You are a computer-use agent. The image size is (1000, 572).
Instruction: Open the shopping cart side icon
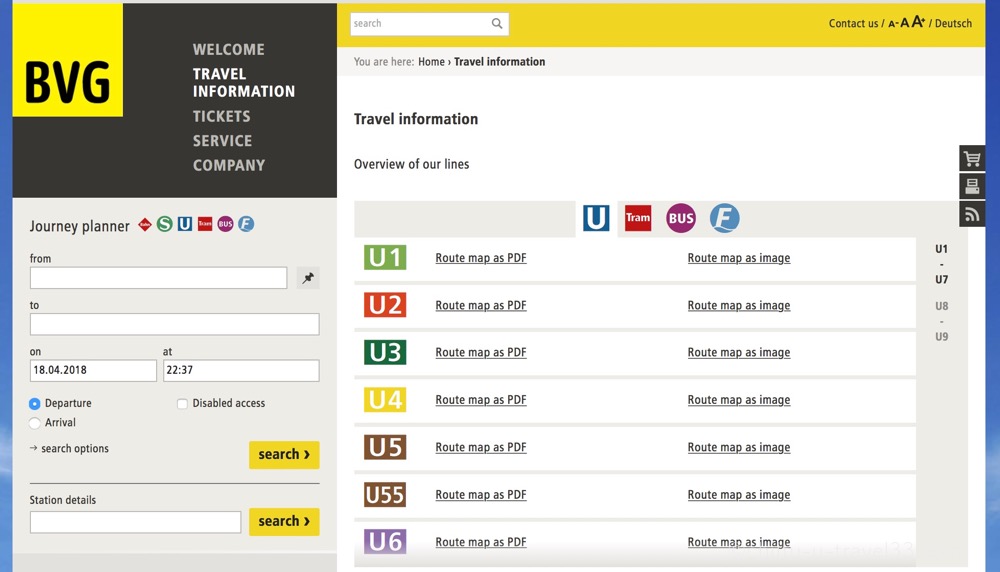(972, 158)
